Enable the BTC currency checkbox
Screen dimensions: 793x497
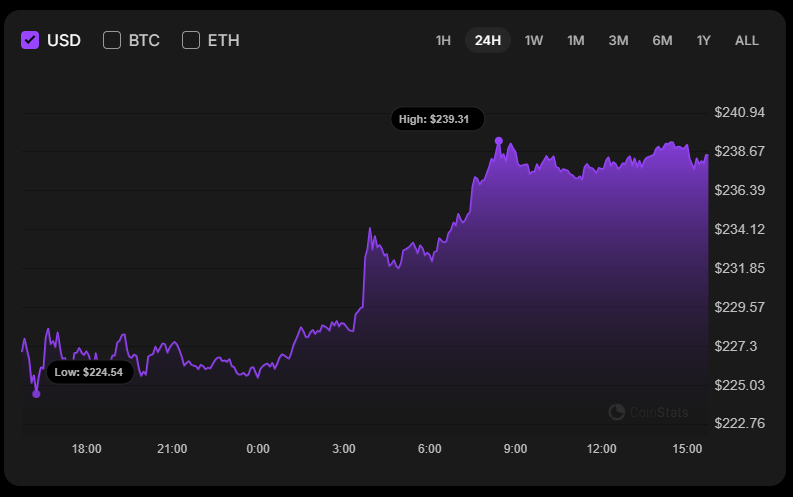112,40
